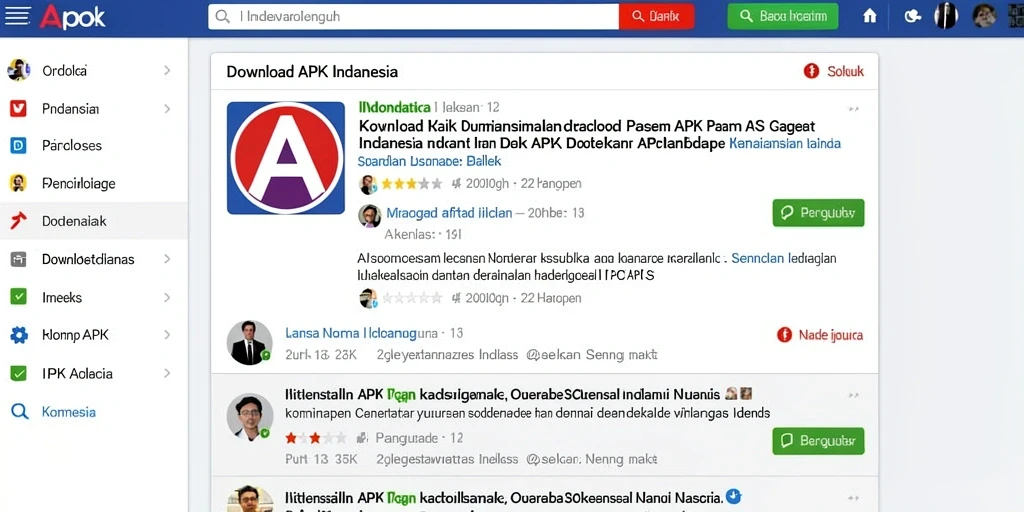
Task: Click the search field with 'Indevarolenguh'
Action: click(x=413, y=16)
